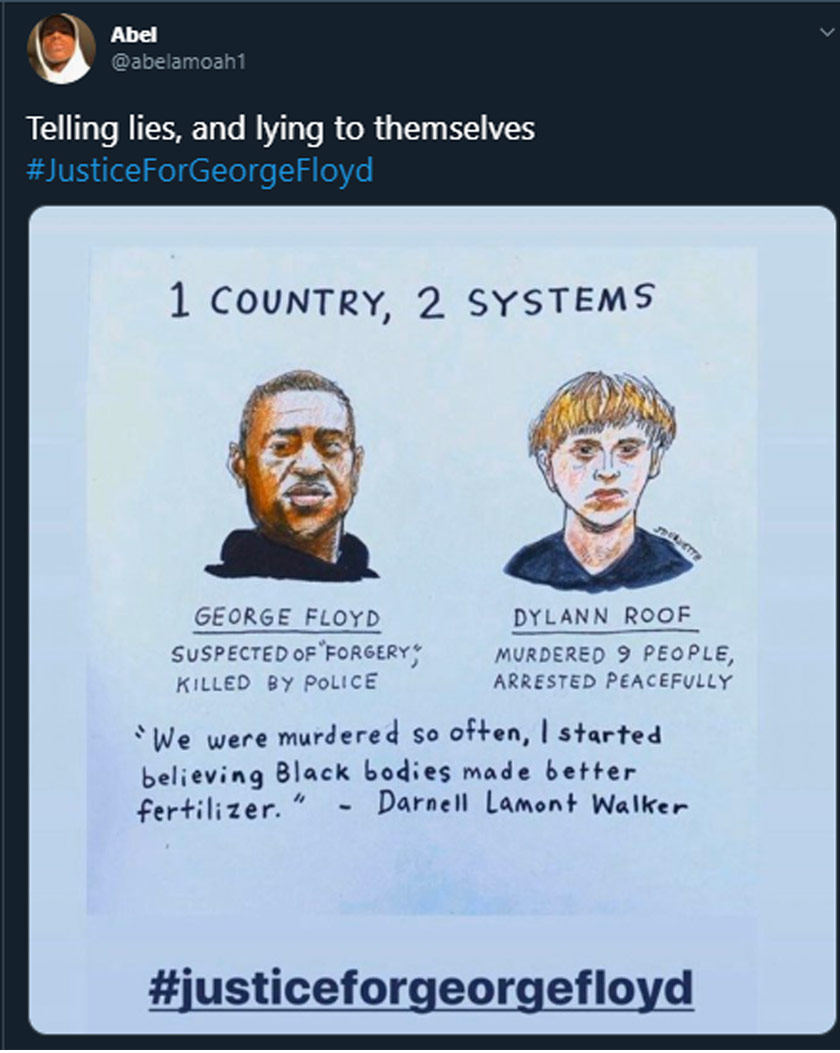
Task: Click the "Darnell Lamont Walker" attribution text
Action: pos(532,806)
